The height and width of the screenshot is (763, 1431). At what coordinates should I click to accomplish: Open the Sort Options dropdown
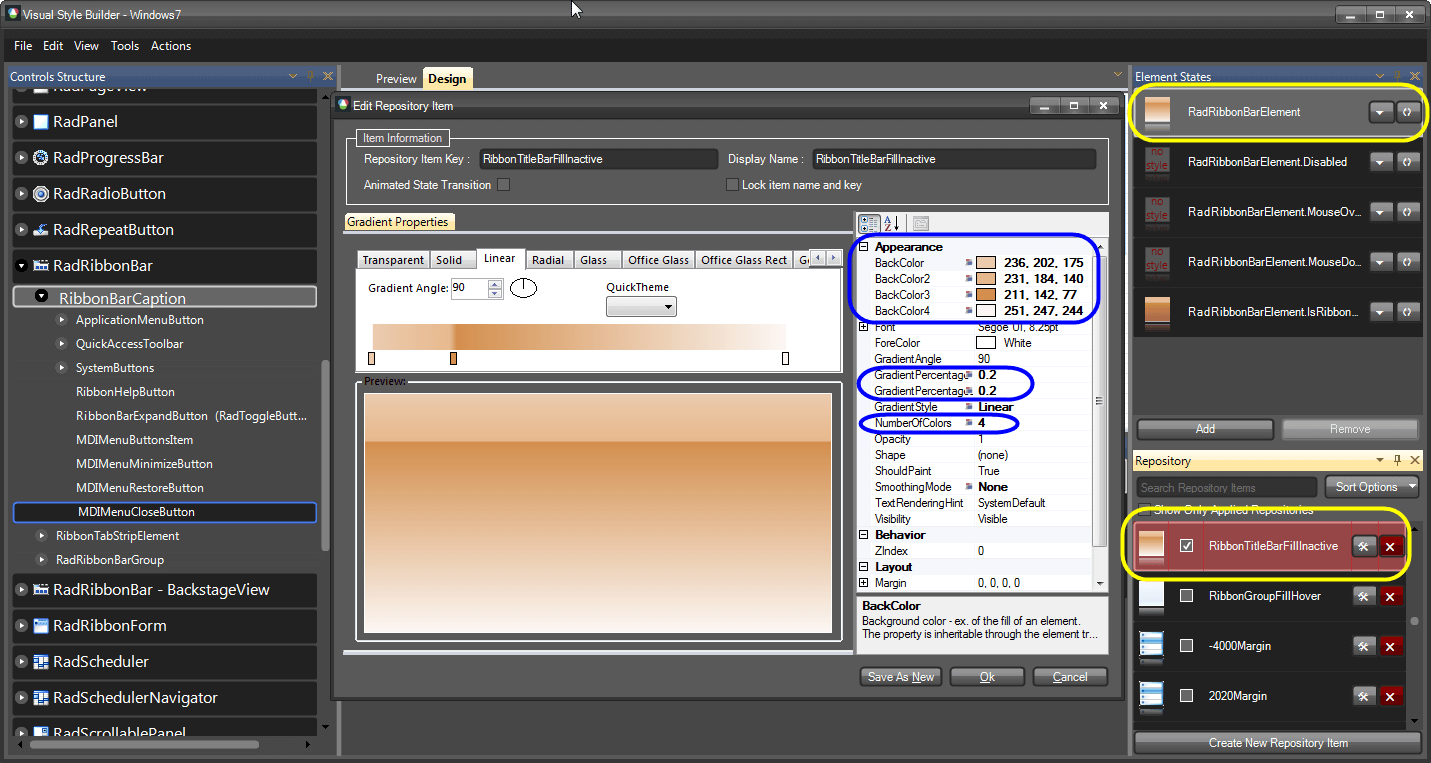point(1371,487)
